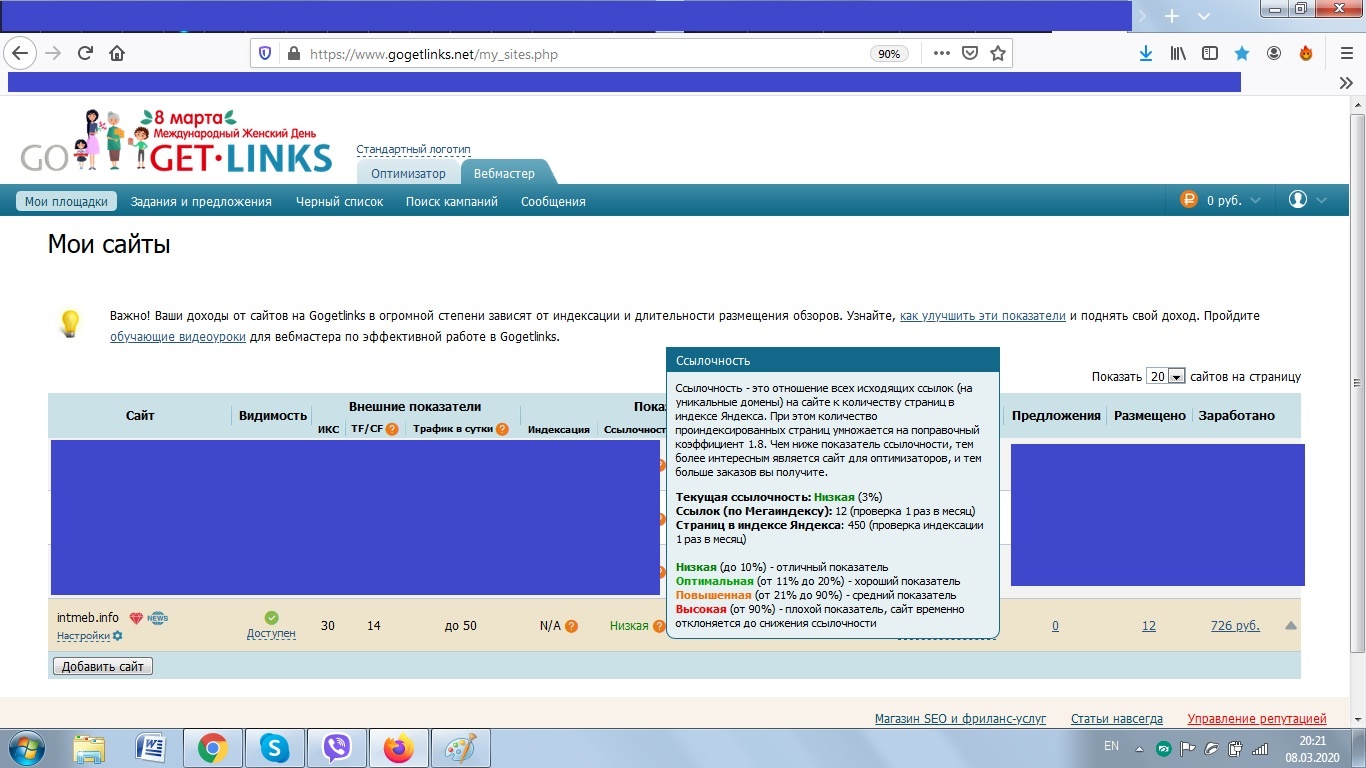
Task: Open Задания и предложения menu item
Action: [x=201, y=201]
